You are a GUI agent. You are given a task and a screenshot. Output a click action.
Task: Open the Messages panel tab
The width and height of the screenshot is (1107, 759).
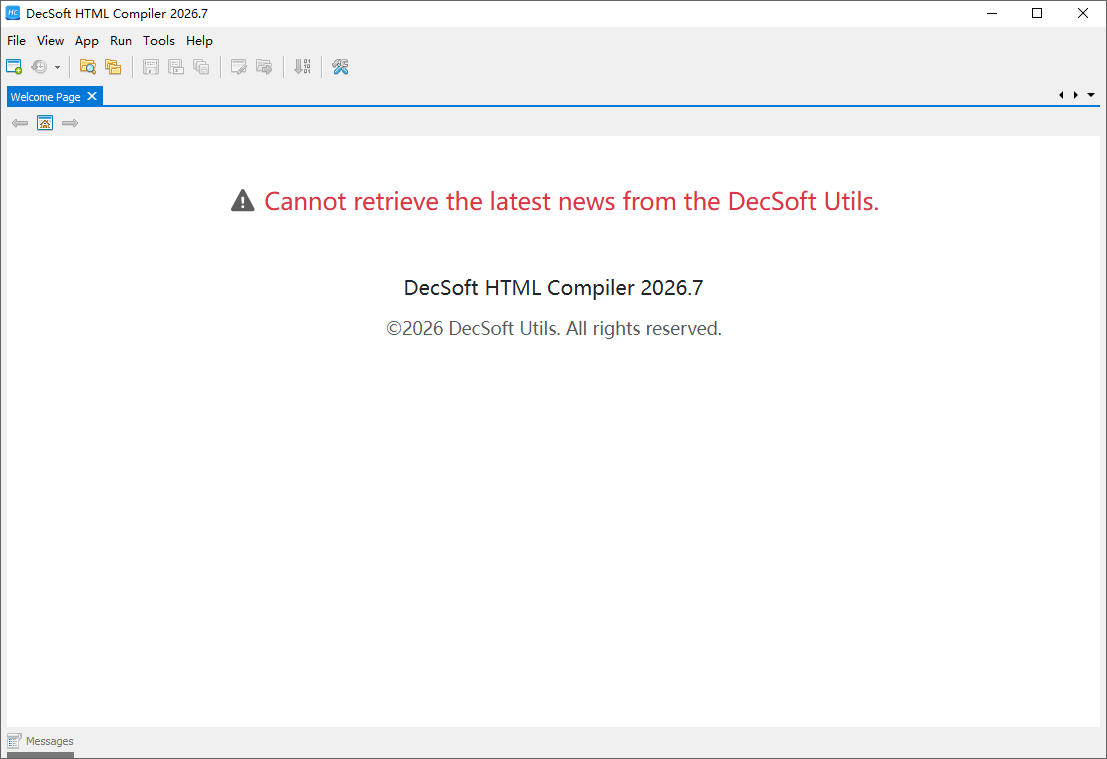pos(40,741)
